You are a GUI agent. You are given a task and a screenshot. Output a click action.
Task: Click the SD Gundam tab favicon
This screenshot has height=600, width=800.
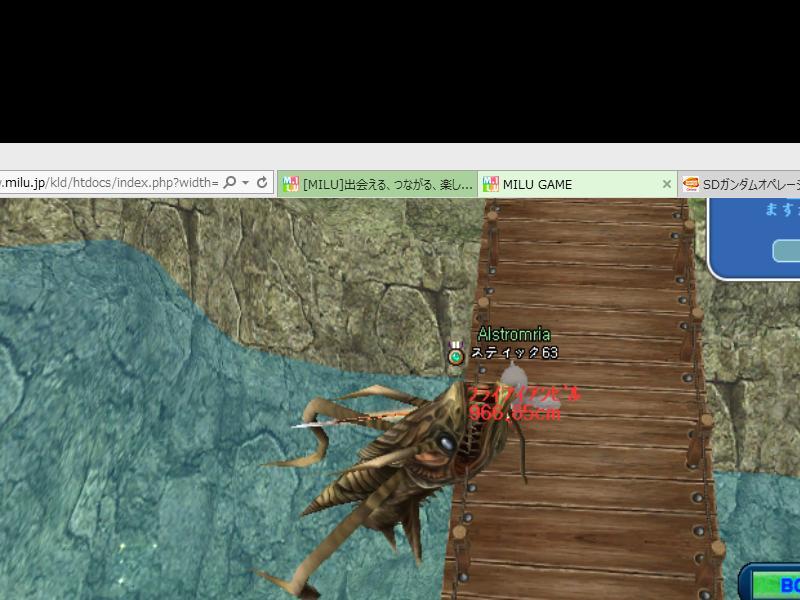pyautogui.click(x=690, y=184)
